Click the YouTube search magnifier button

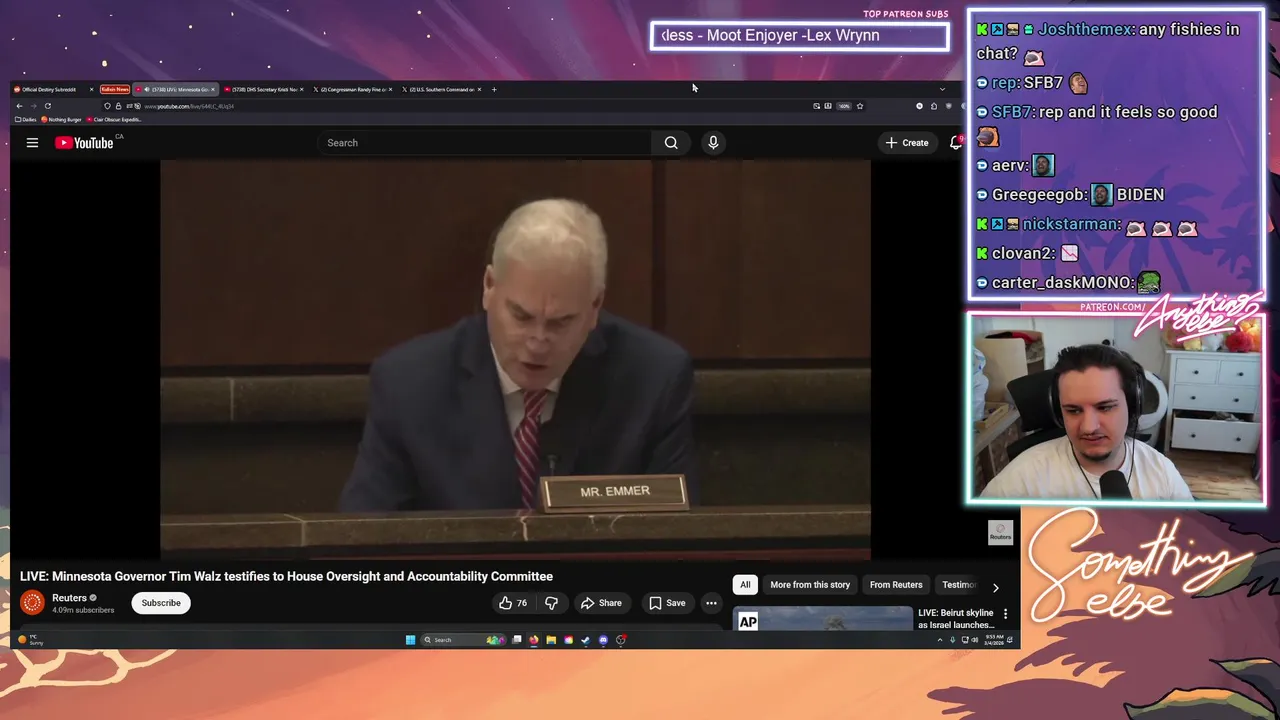click(671, 143)
